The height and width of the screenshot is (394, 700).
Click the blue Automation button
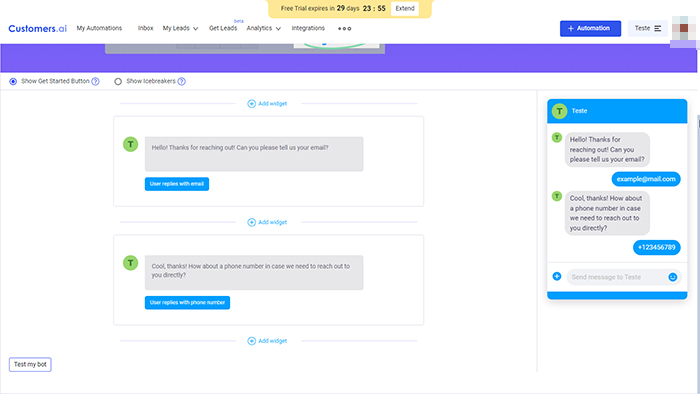coord(590,28)
